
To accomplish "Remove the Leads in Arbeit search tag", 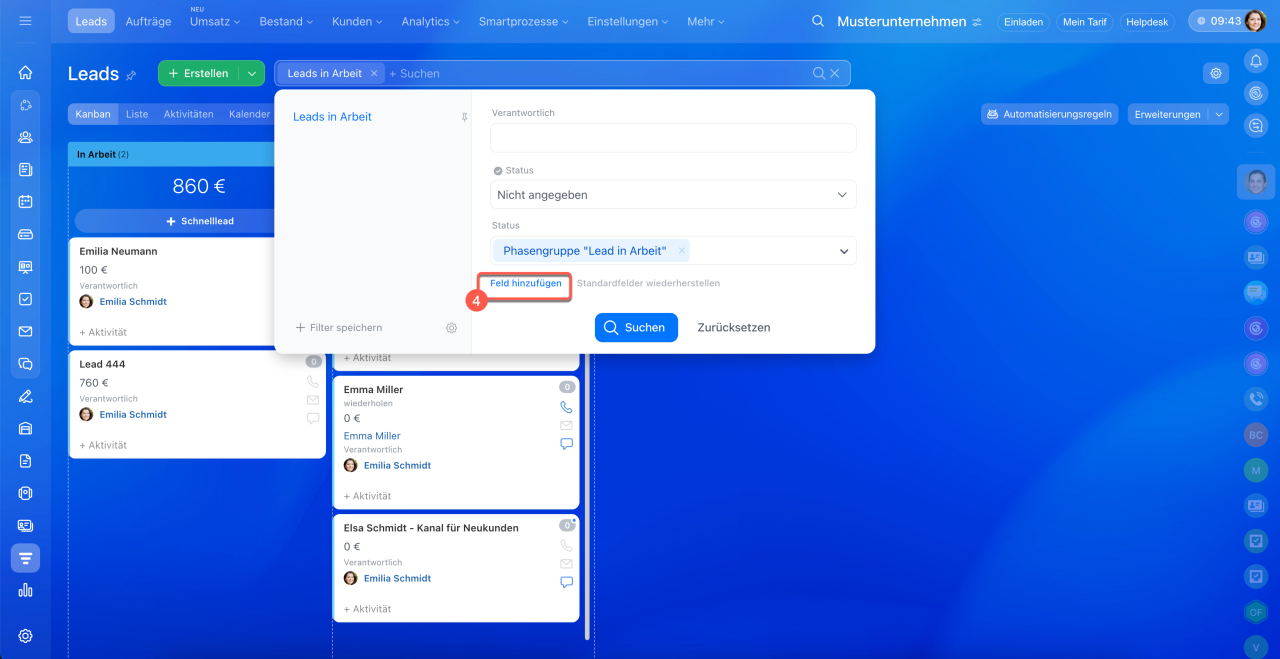I will [x=374, y=73].
